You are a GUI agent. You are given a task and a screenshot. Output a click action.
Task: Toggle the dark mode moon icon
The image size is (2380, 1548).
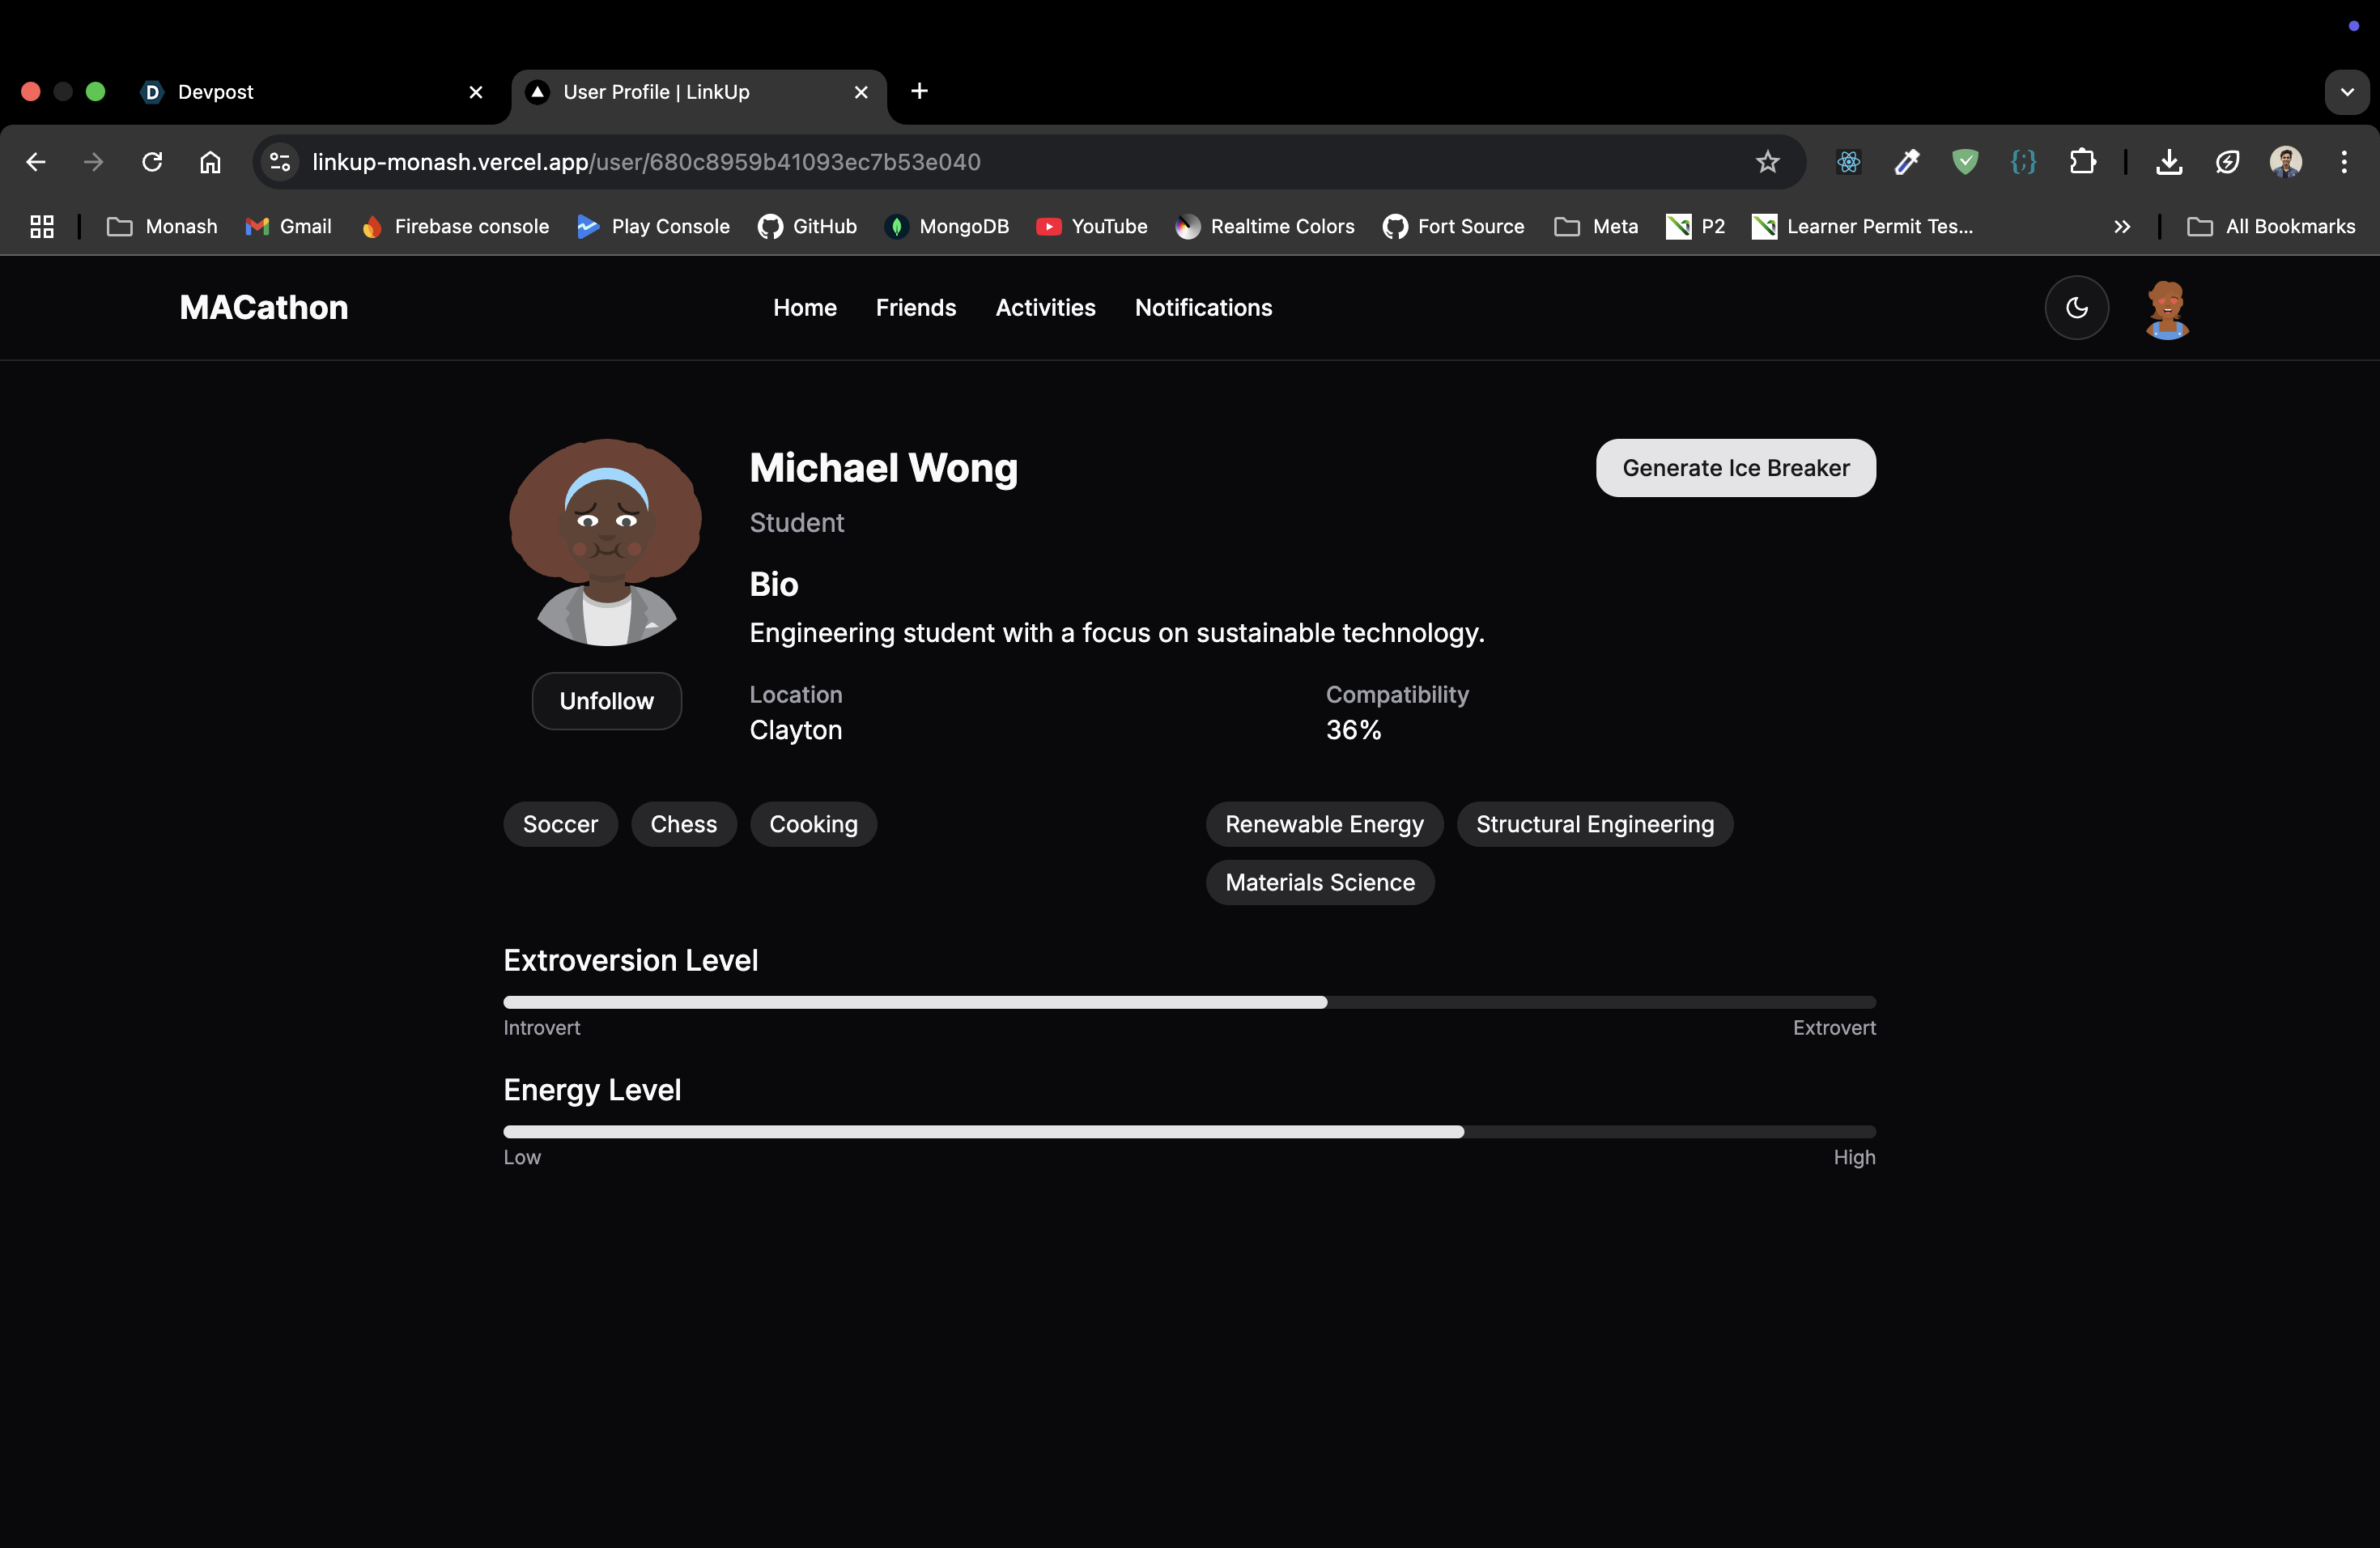2076,307
